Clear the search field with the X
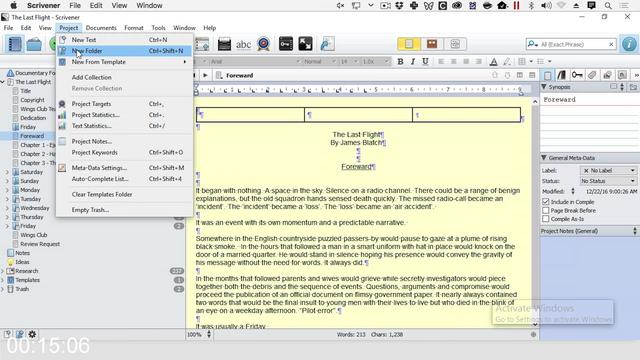The width and height of the screenshot is (640, 360). coord(611,44)
